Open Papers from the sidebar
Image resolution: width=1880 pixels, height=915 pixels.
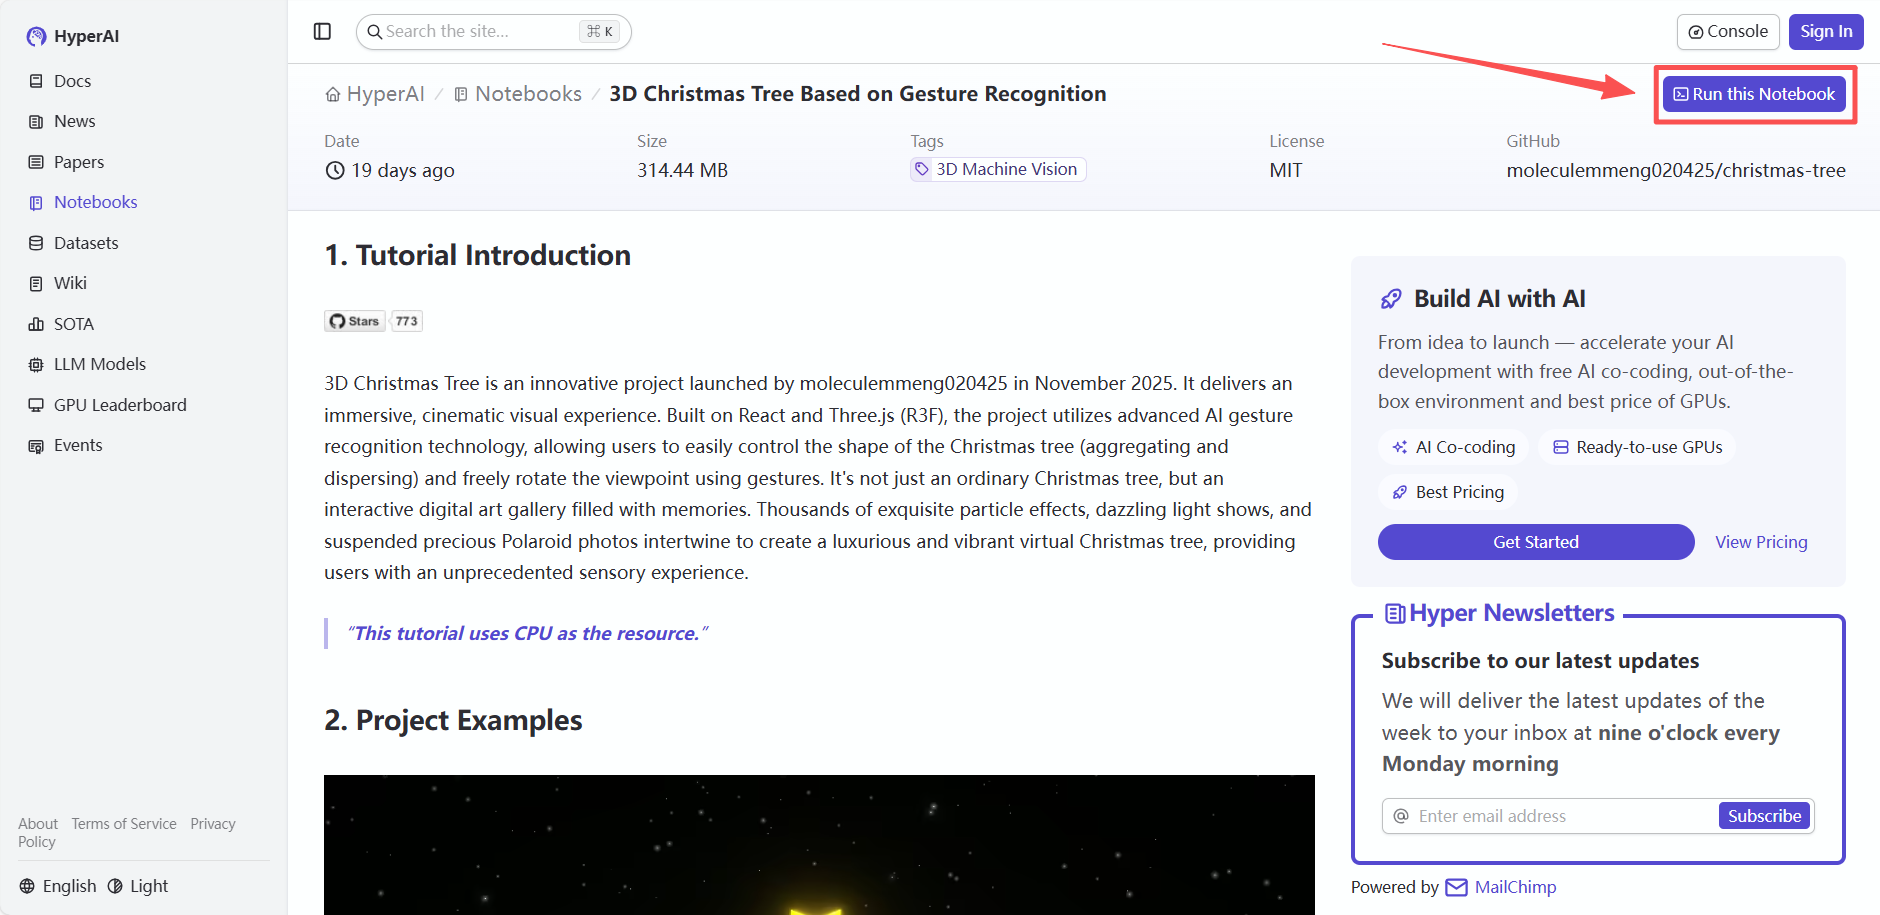(x=78, y=162)
